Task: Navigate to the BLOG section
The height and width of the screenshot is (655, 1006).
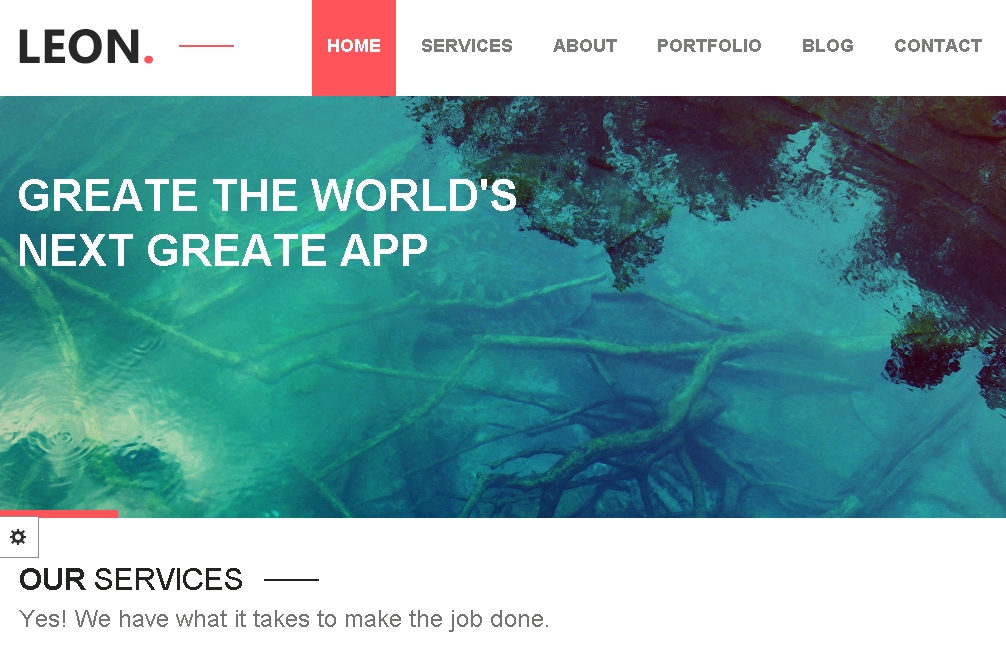Action: pos(828,46)
